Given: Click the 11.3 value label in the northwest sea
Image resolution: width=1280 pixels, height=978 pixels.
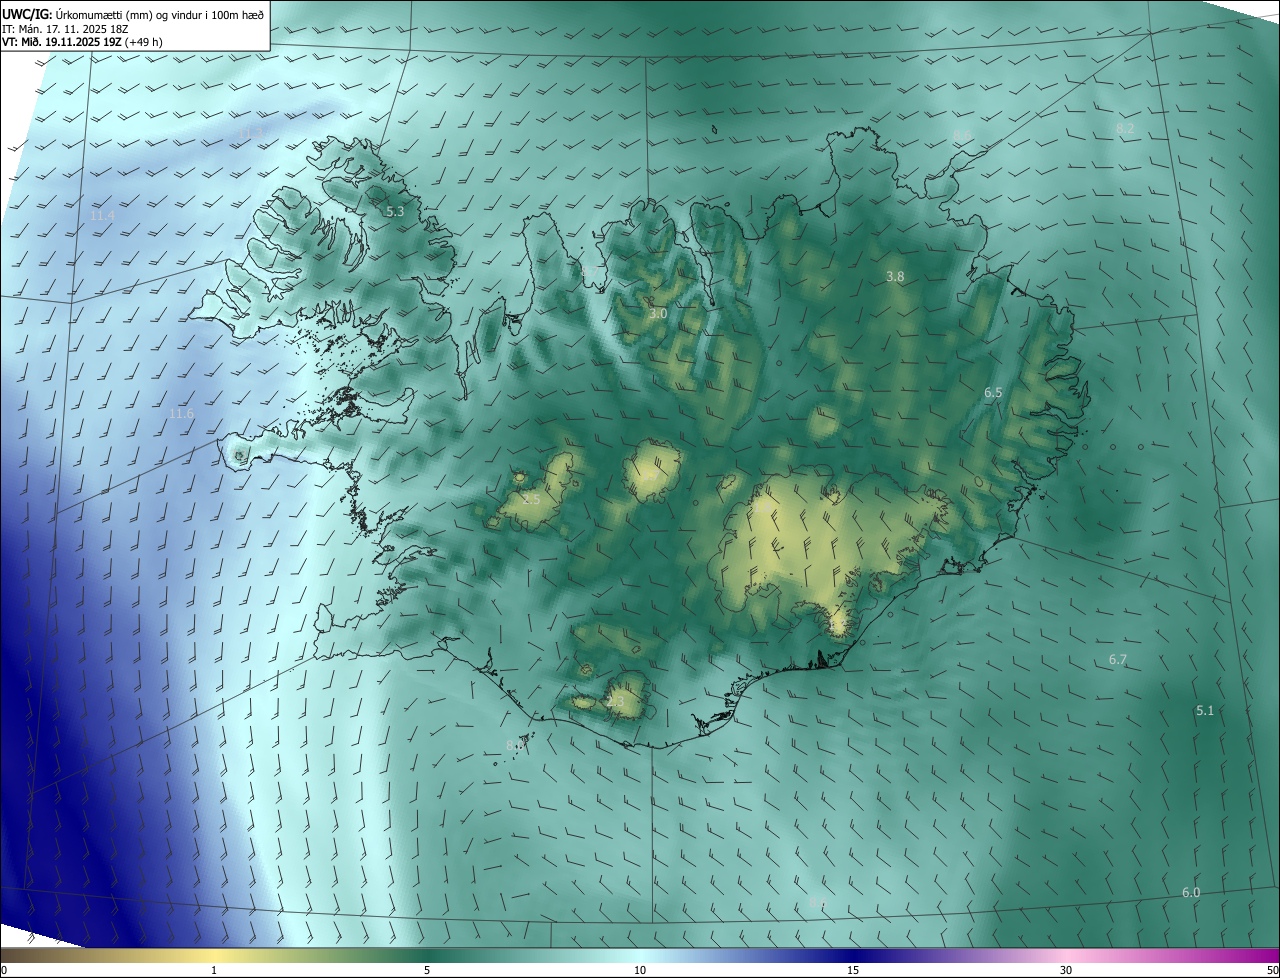Looking at the screenshot, I should click(x=250, y=133).
